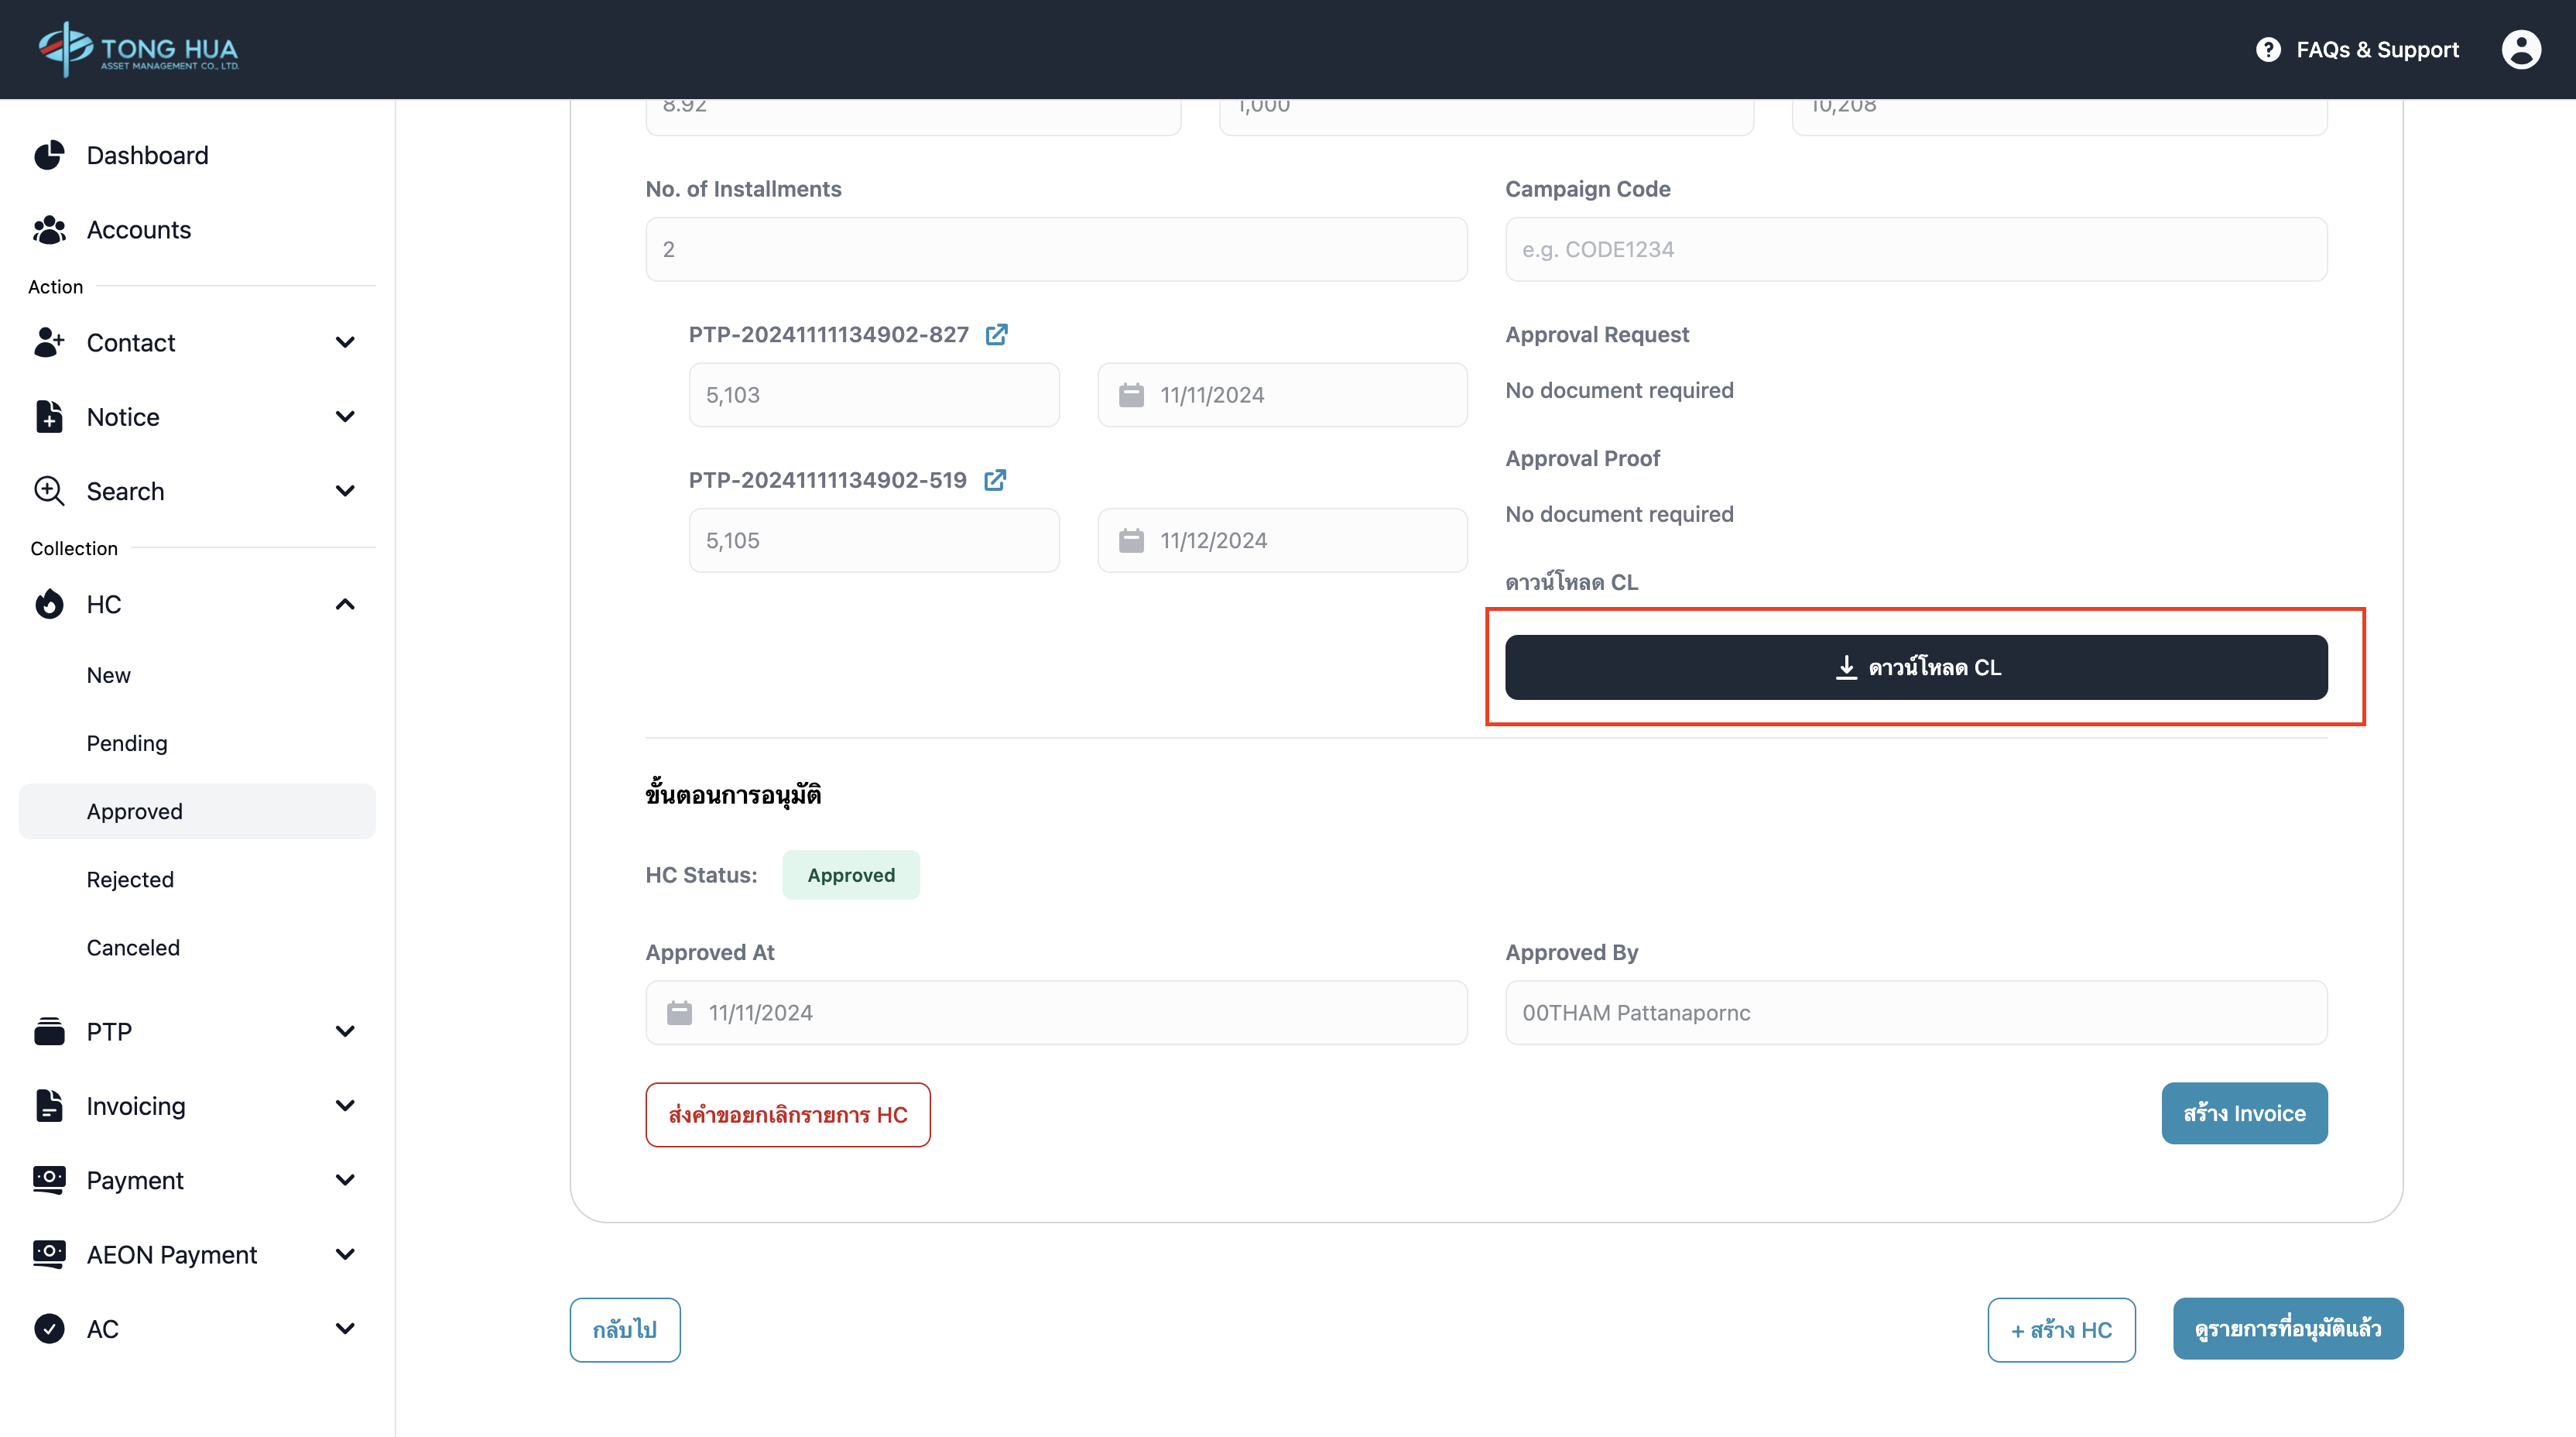Click the Campaign Code input field

tap(1915, 249)
